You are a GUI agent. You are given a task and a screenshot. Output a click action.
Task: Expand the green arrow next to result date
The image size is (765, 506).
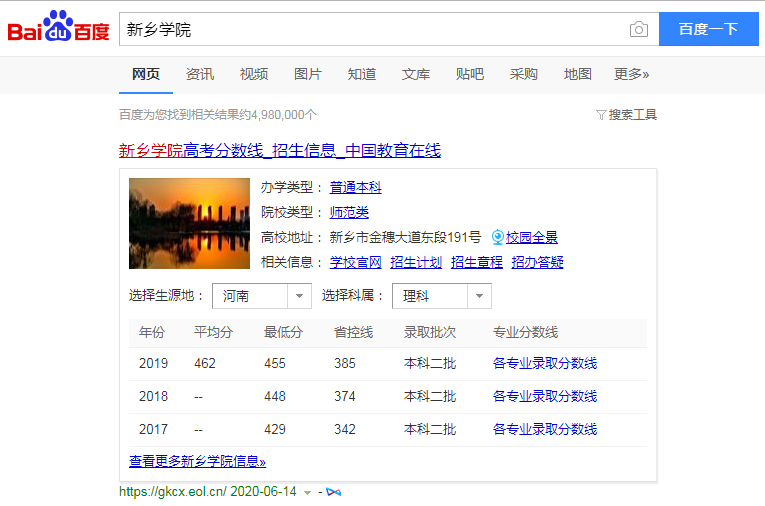coord(307,492)
